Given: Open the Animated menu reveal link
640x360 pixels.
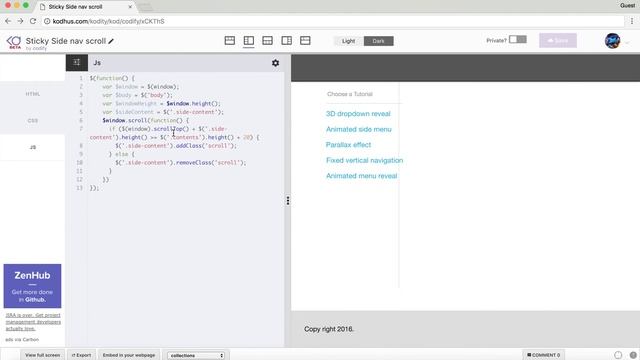Looking at the screenshot, I should tap(361, 176).
